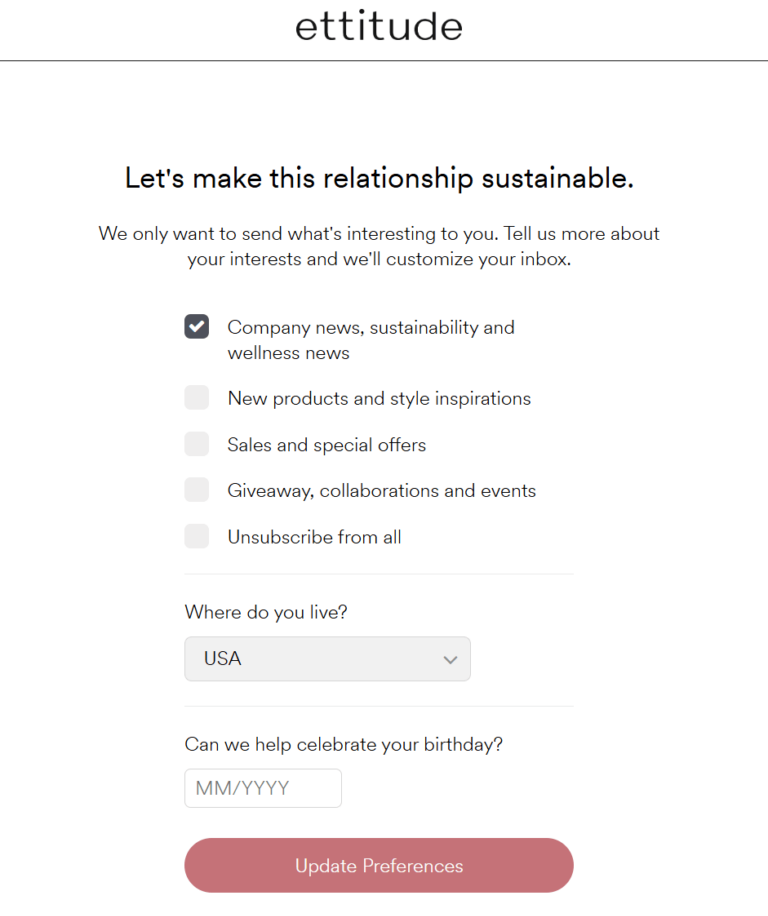
Task: Open the USA country dropdown
Action: pyautogui.click(x=328, y=659)
